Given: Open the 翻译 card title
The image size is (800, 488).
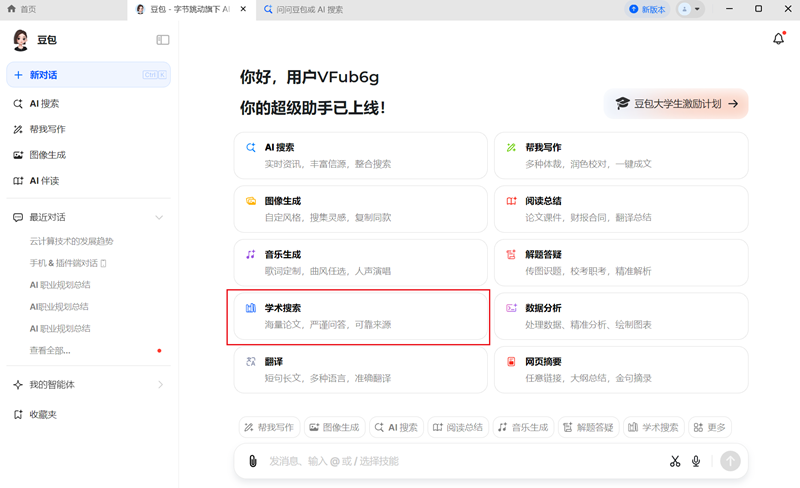Looking at the screenshot, I should 273,362.
